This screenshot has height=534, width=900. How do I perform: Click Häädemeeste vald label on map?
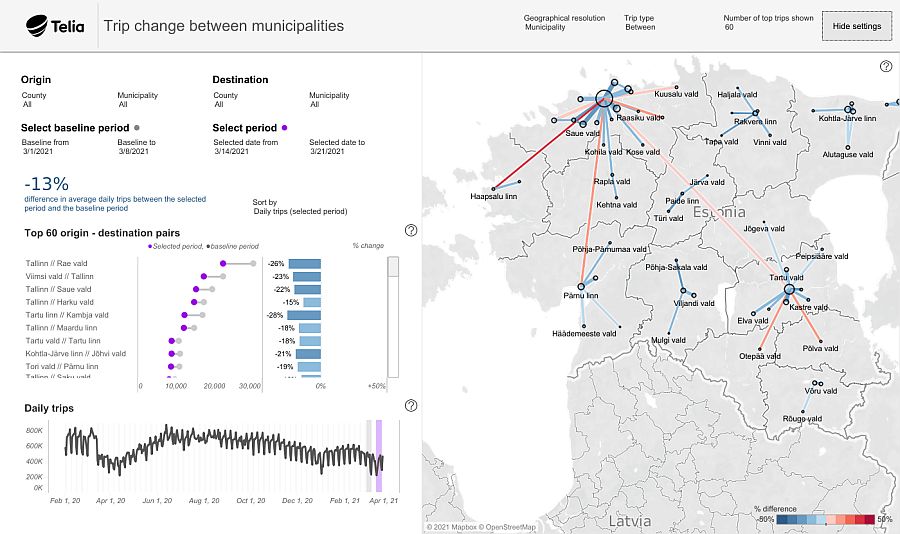(584, 334)
